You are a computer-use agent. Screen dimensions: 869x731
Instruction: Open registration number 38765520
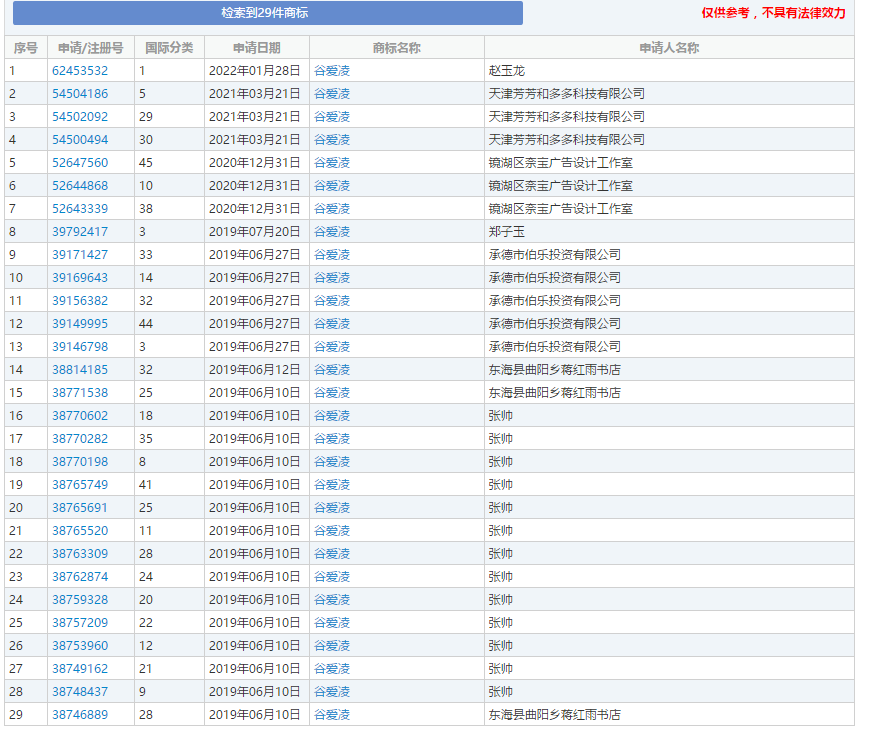(x=80, y=531)
